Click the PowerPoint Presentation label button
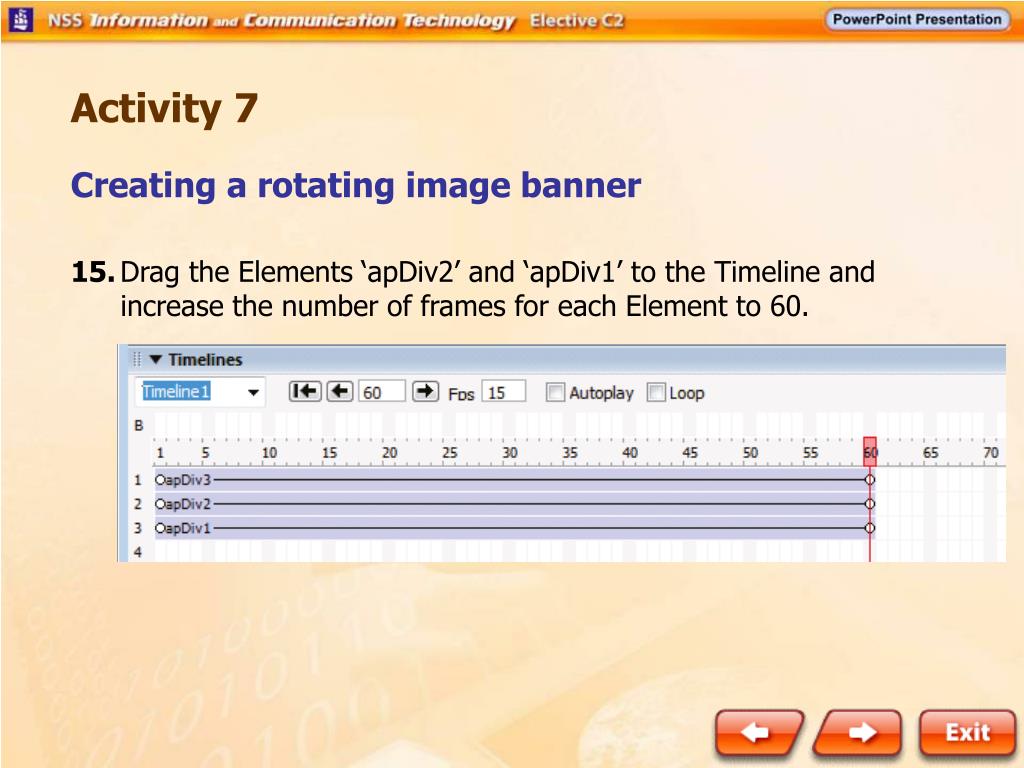This screenshot has height=768, width=1024. point(917,19)
